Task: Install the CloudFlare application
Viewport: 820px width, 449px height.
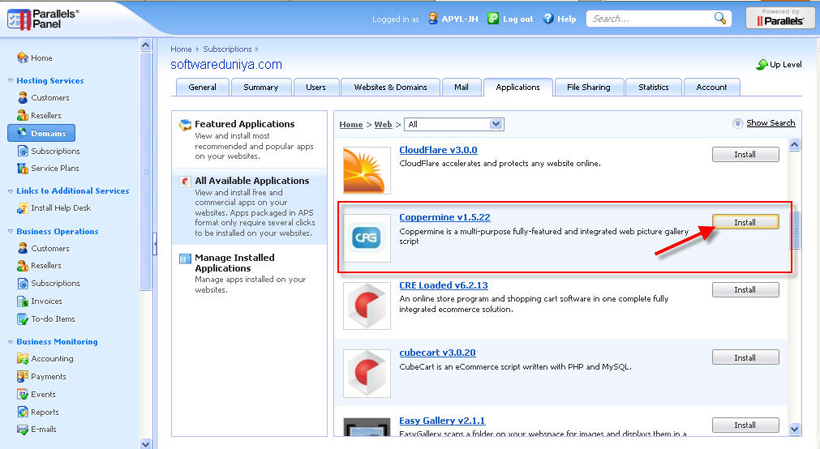Action: click(x=745, y=154)
